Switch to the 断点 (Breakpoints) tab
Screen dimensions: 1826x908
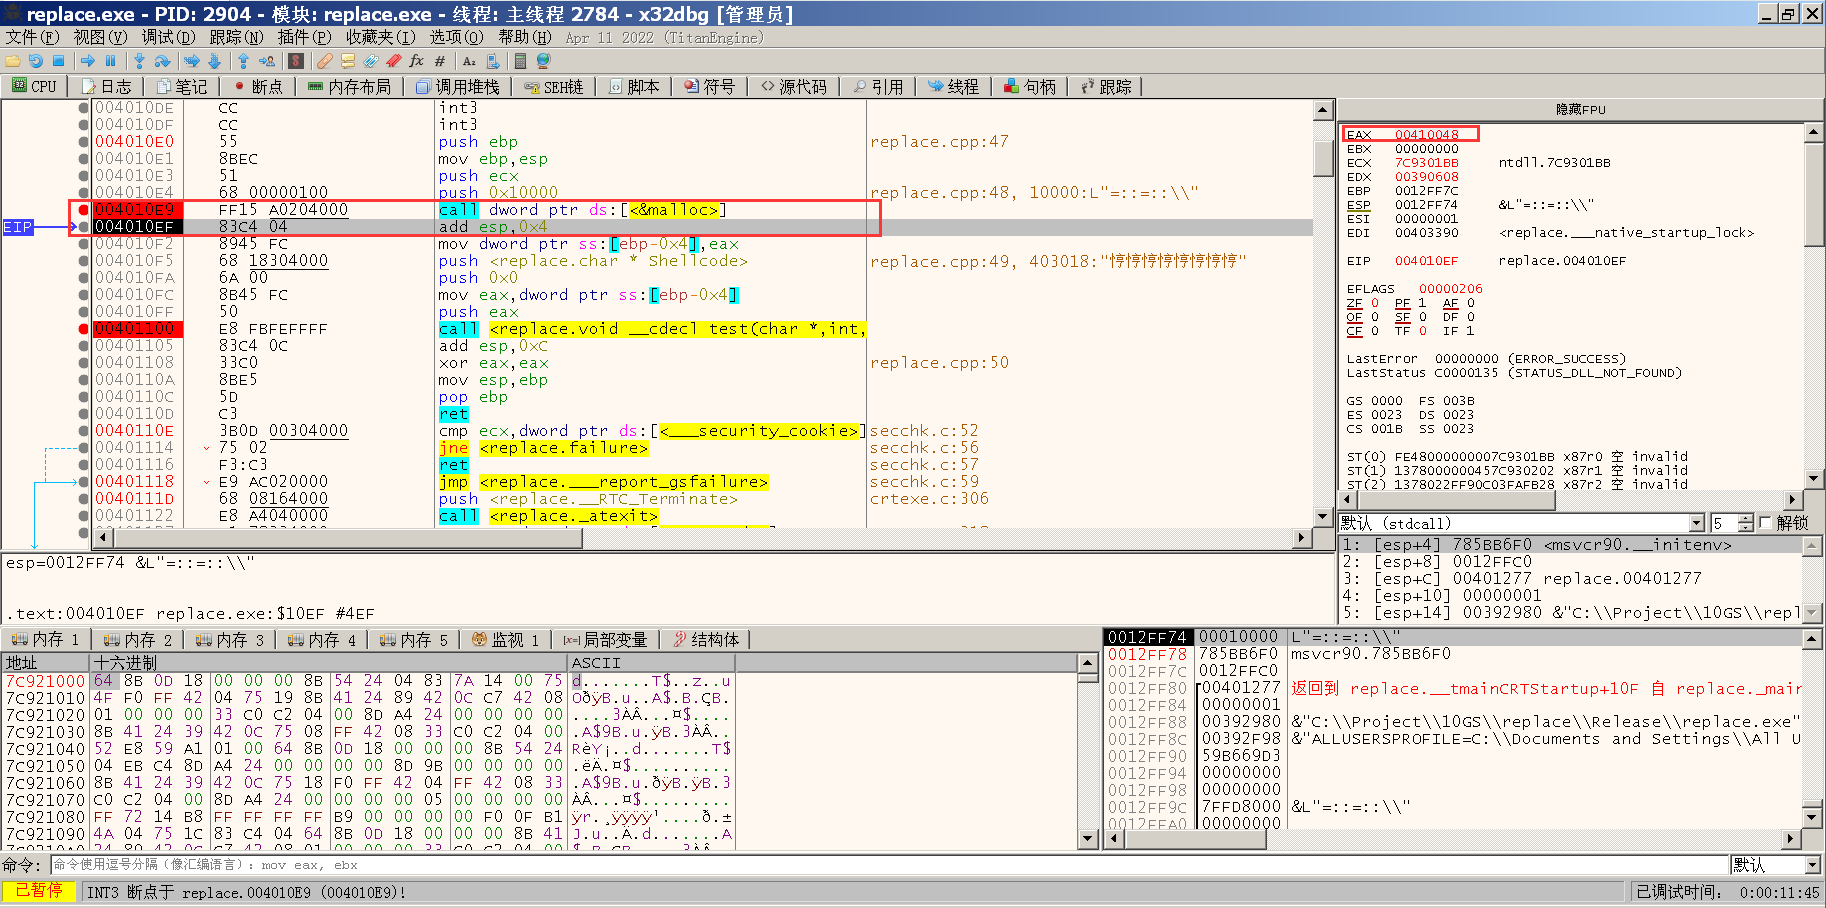click(x=259, y=86)
